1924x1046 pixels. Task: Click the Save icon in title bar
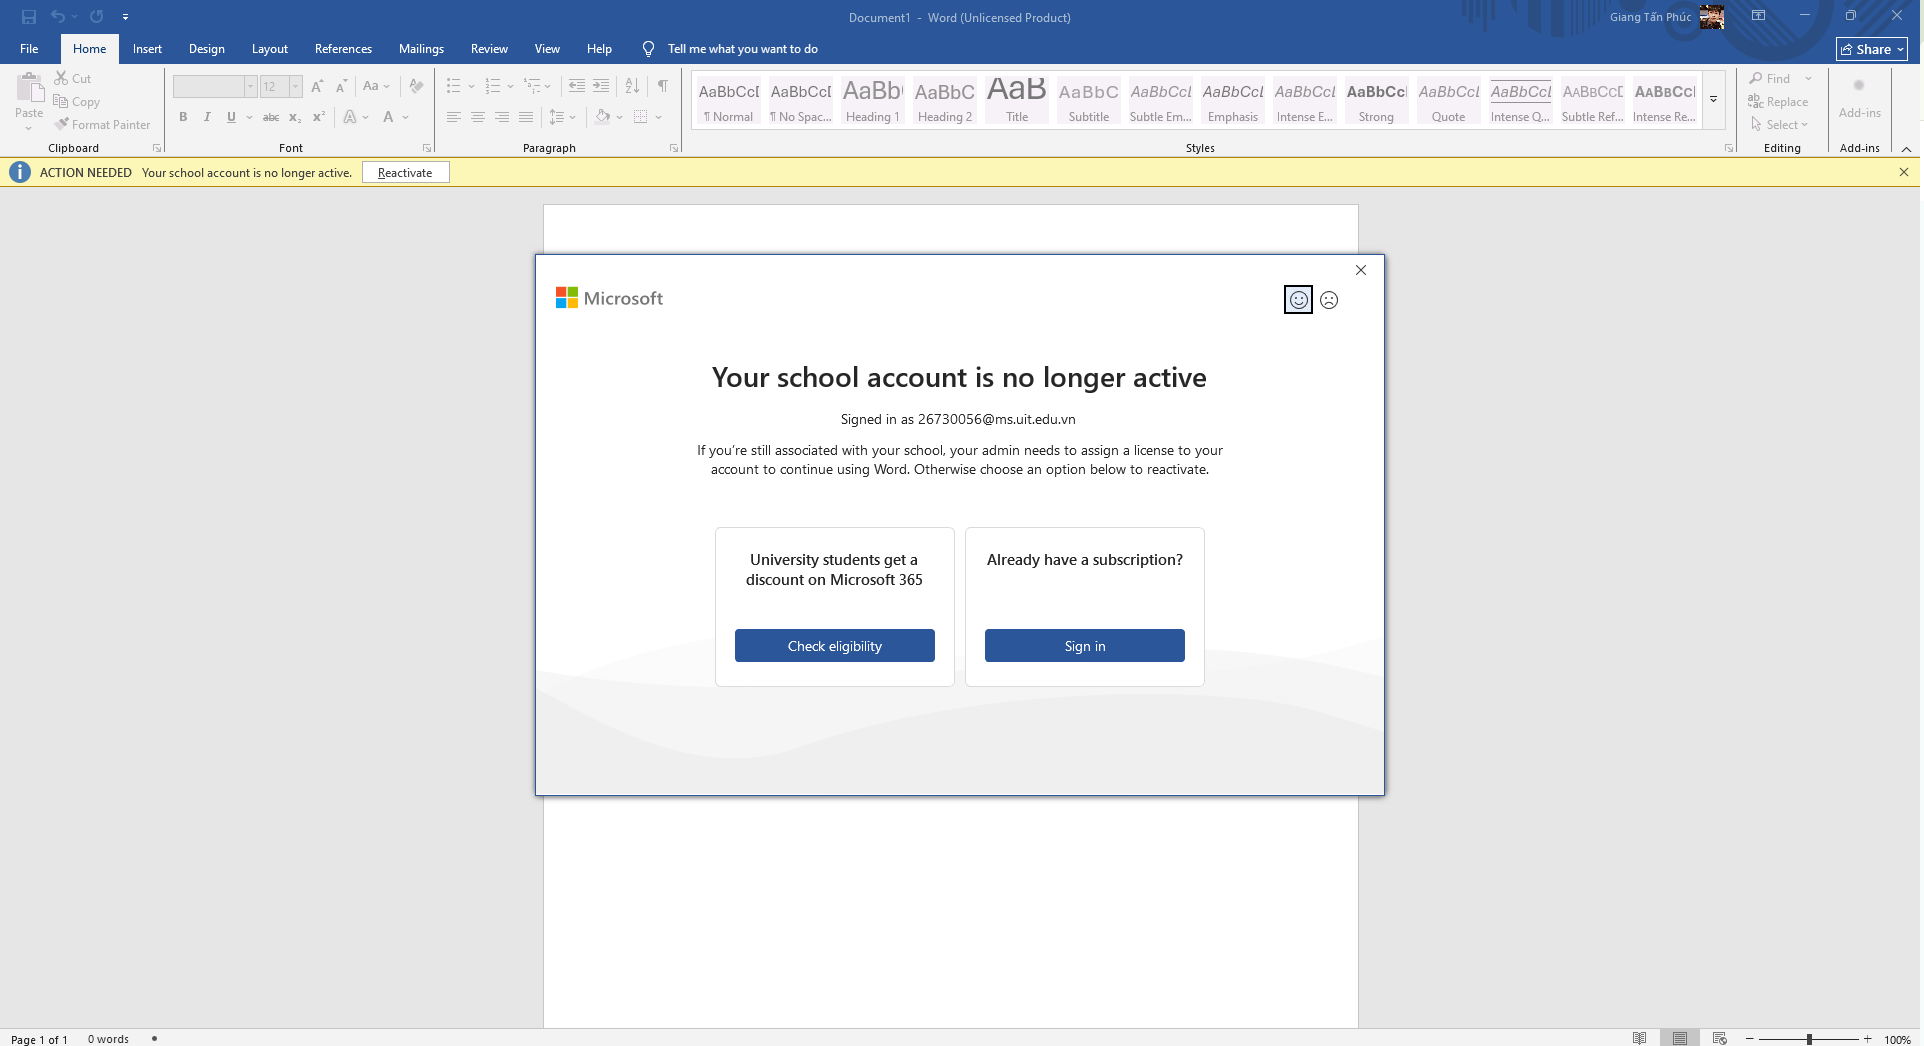coord(29,17)
